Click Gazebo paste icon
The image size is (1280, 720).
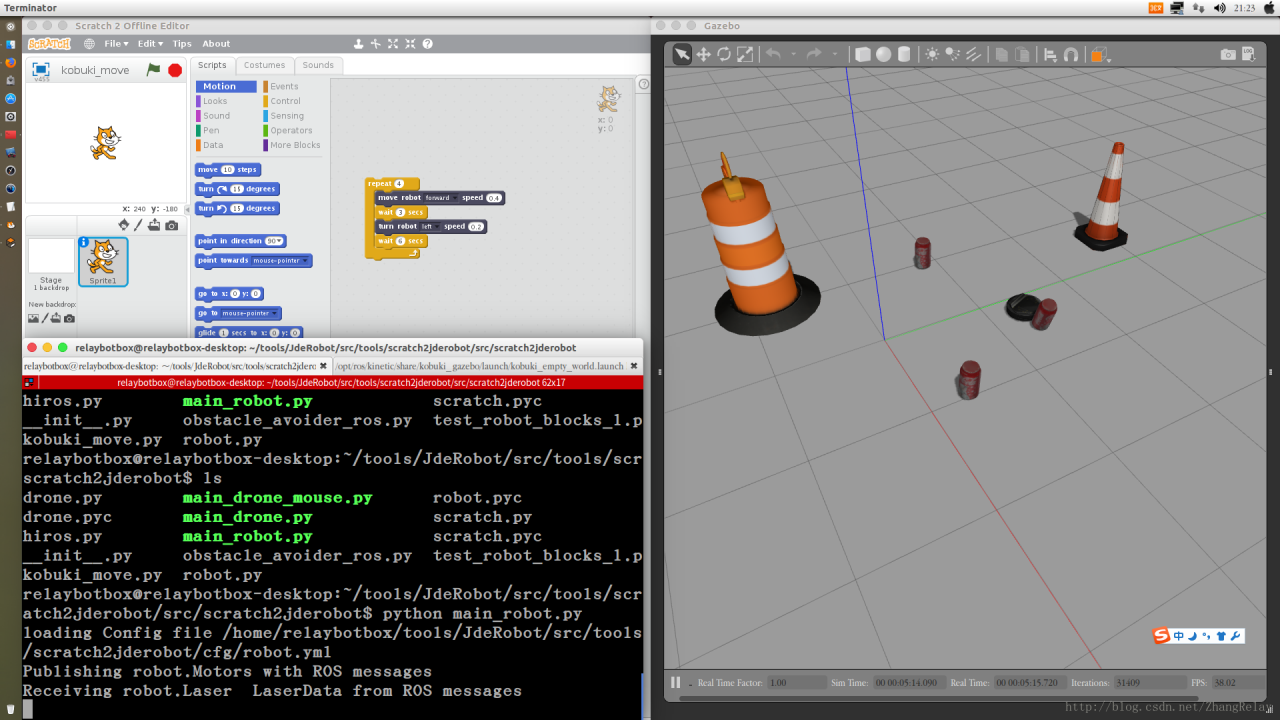(1023, 55)
